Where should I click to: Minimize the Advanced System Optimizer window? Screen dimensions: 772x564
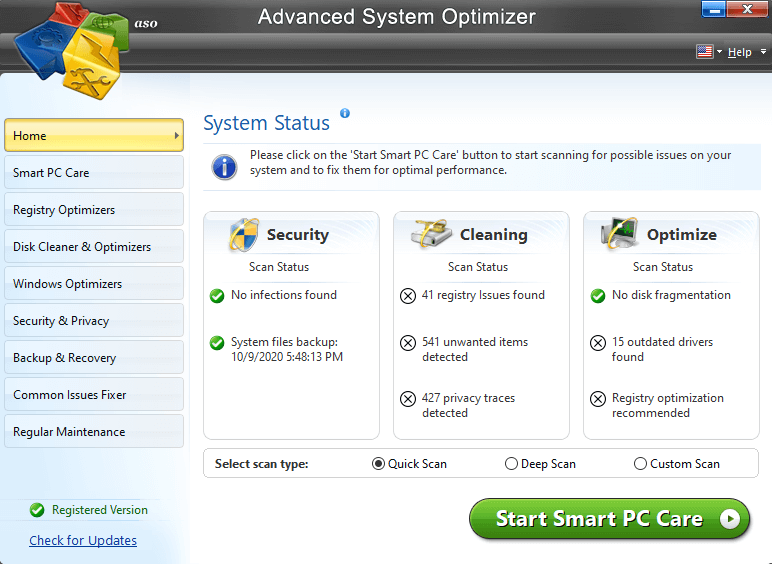pos(713,9)
